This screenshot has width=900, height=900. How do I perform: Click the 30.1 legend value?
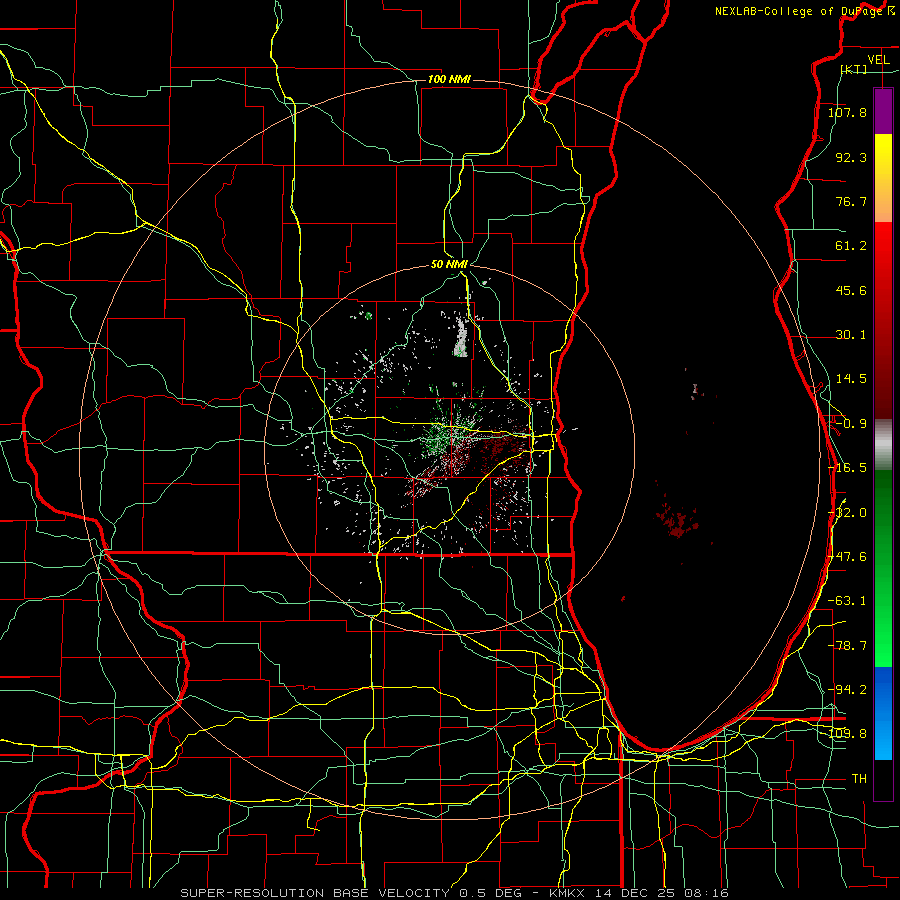tap(851, 335)
